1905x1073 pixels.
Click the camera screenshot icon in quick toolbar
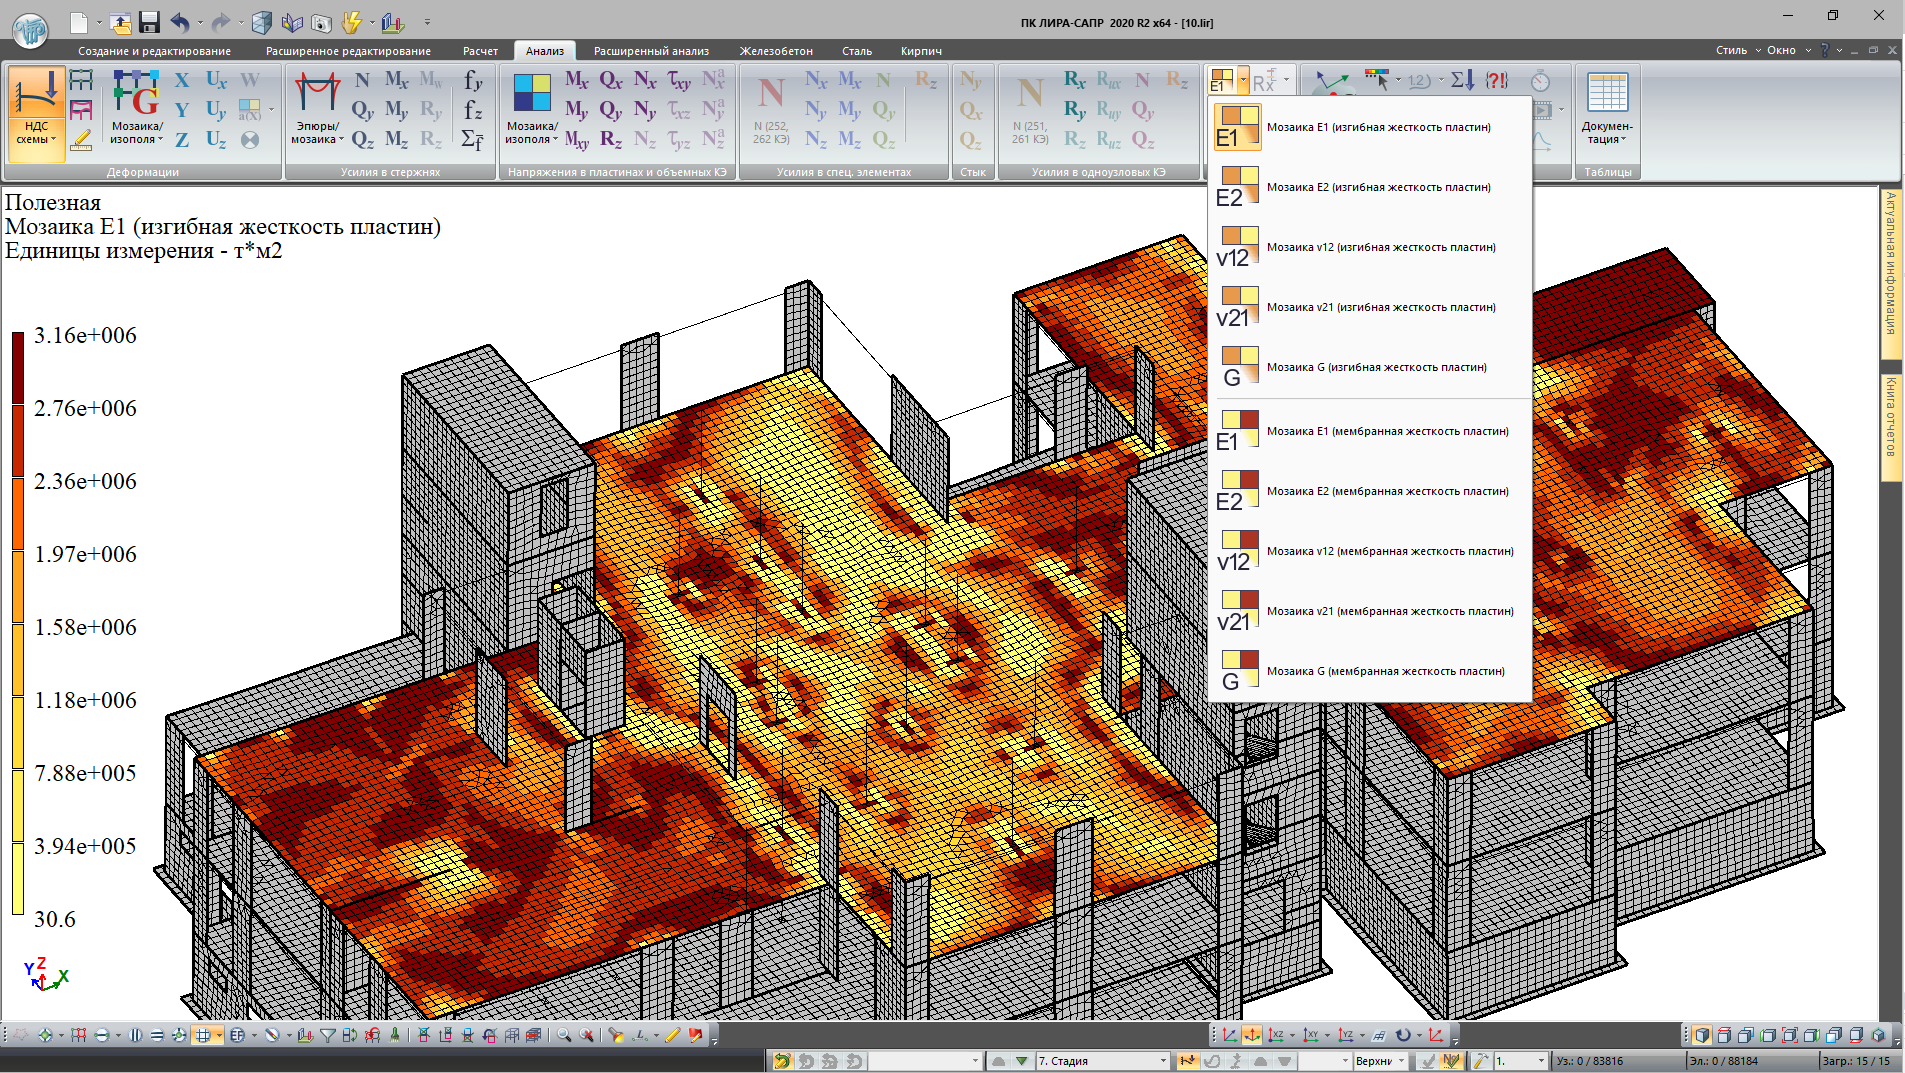click(x=321, y=22)
